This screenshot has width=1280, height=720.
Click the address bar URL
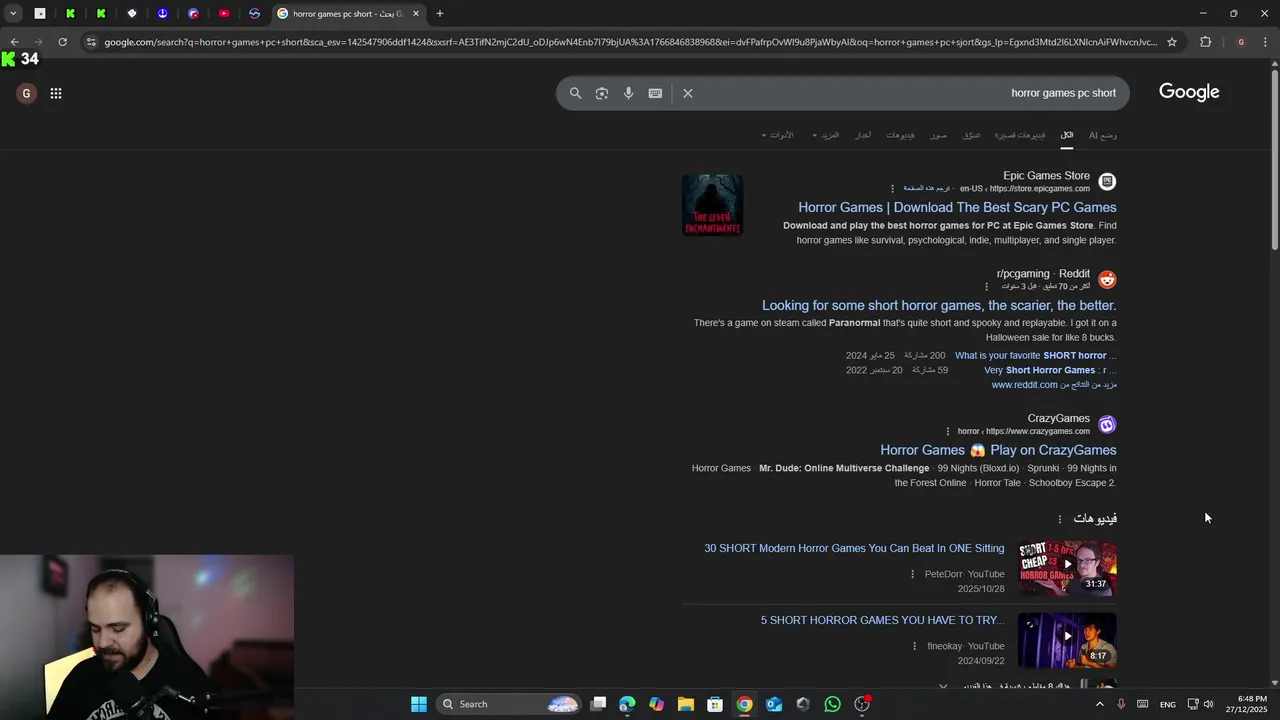pyautogui.click(x=630, y=42)
